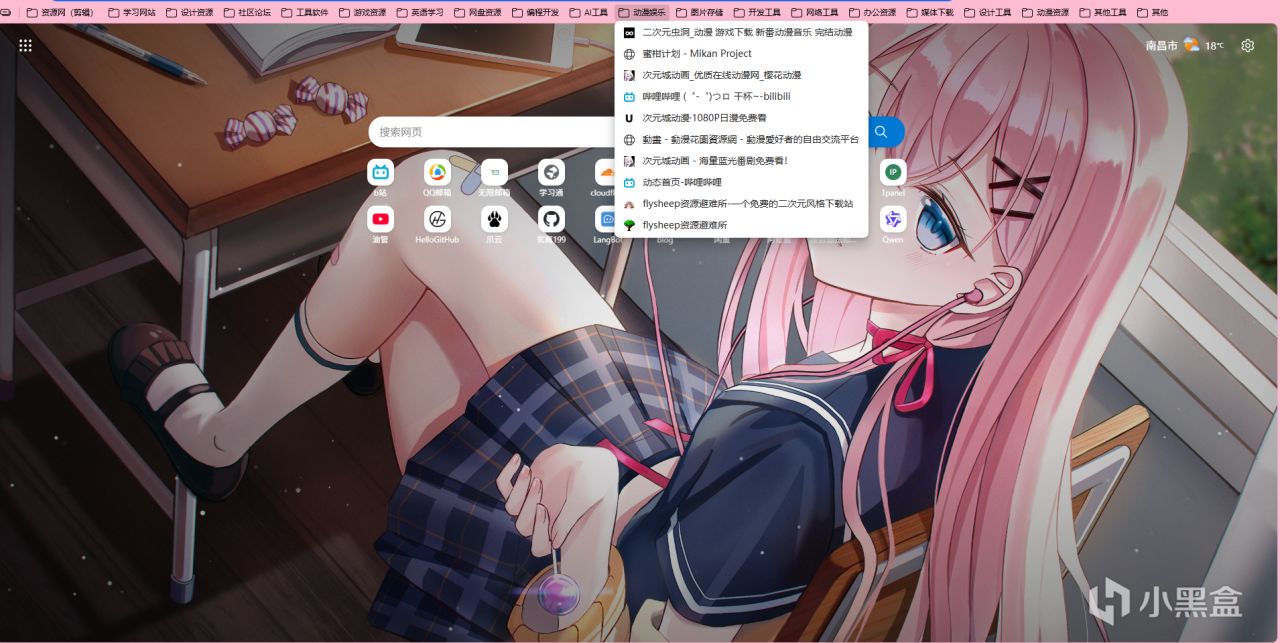
Task: Open the 爪云 paw shortcut icon
Action: point(494,219)
